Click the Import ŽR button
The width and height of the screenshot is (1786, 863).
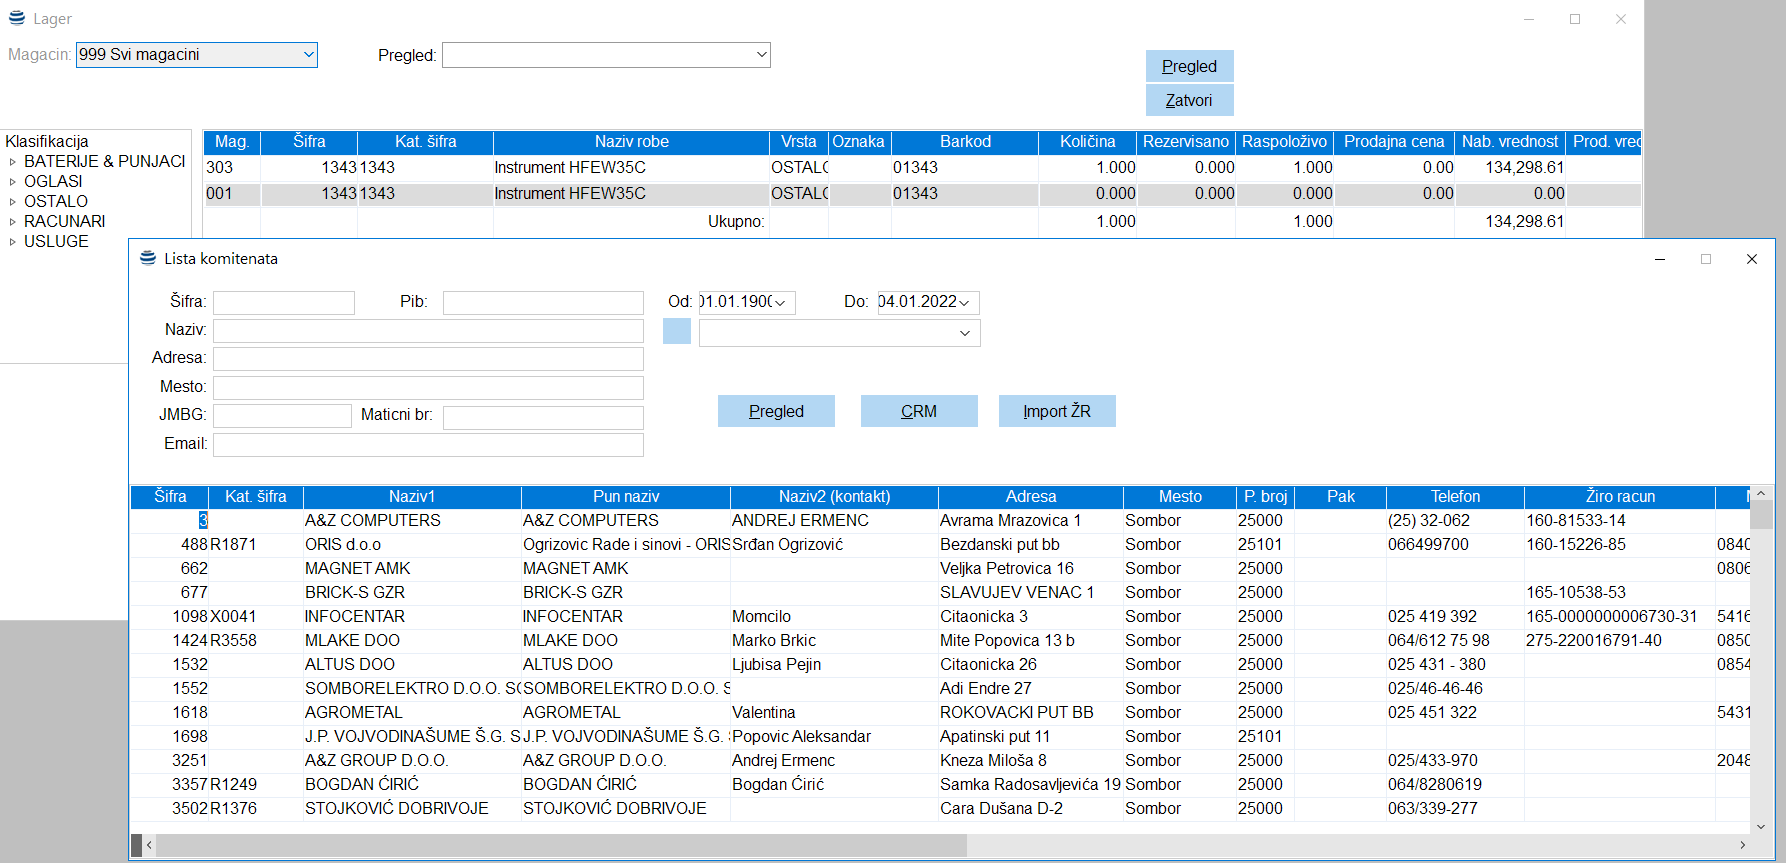point(1056,411)
